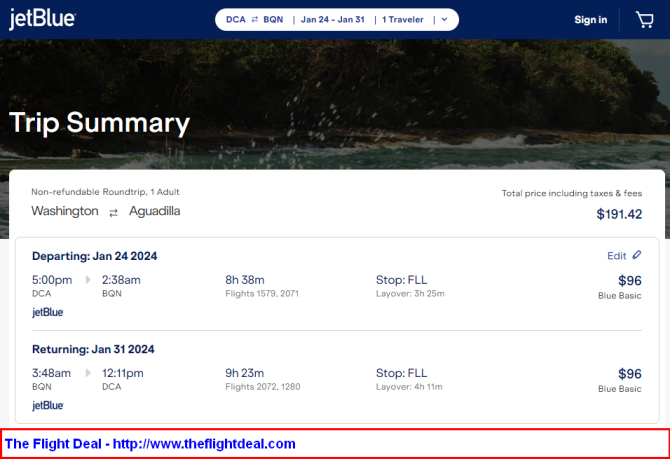The width and height of the screenshot is (670, 459).
Task: Click Stop: FLL on the departing flight
Action: (x=401, y=280)
